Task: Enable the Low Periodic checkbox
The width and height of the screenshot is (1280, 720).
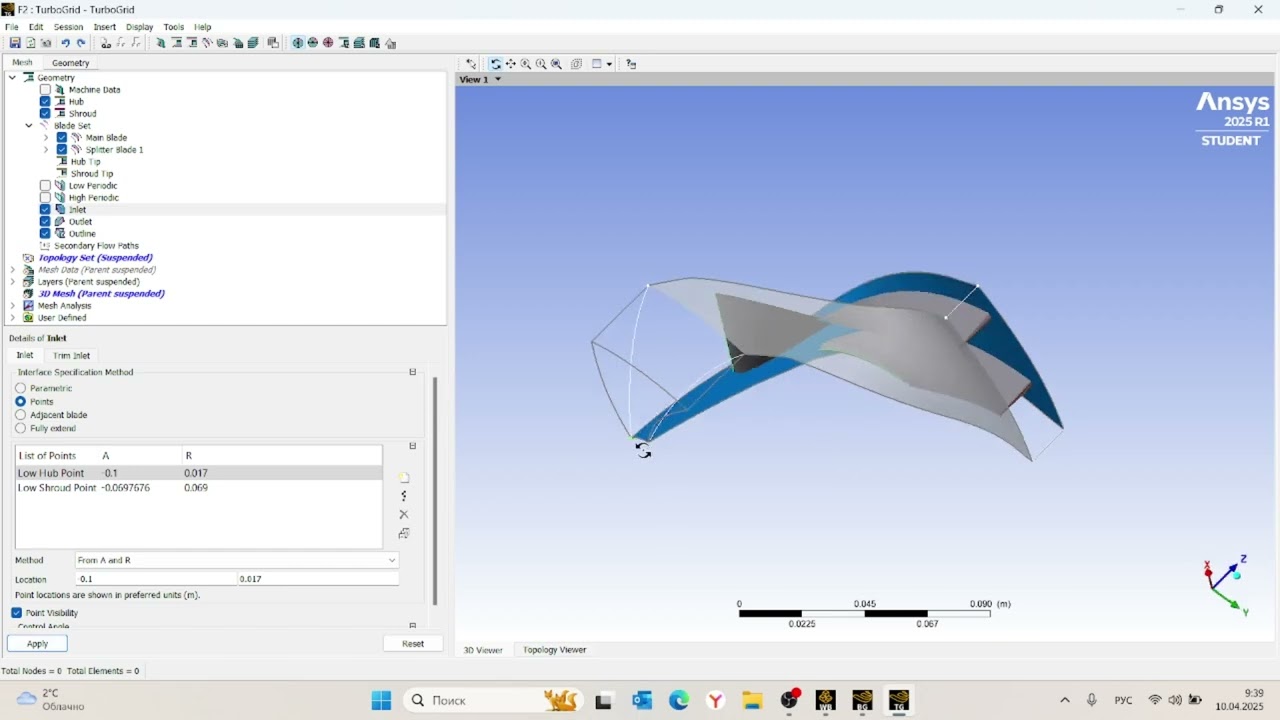Action: pyautogui.click(x=45, y=186)
